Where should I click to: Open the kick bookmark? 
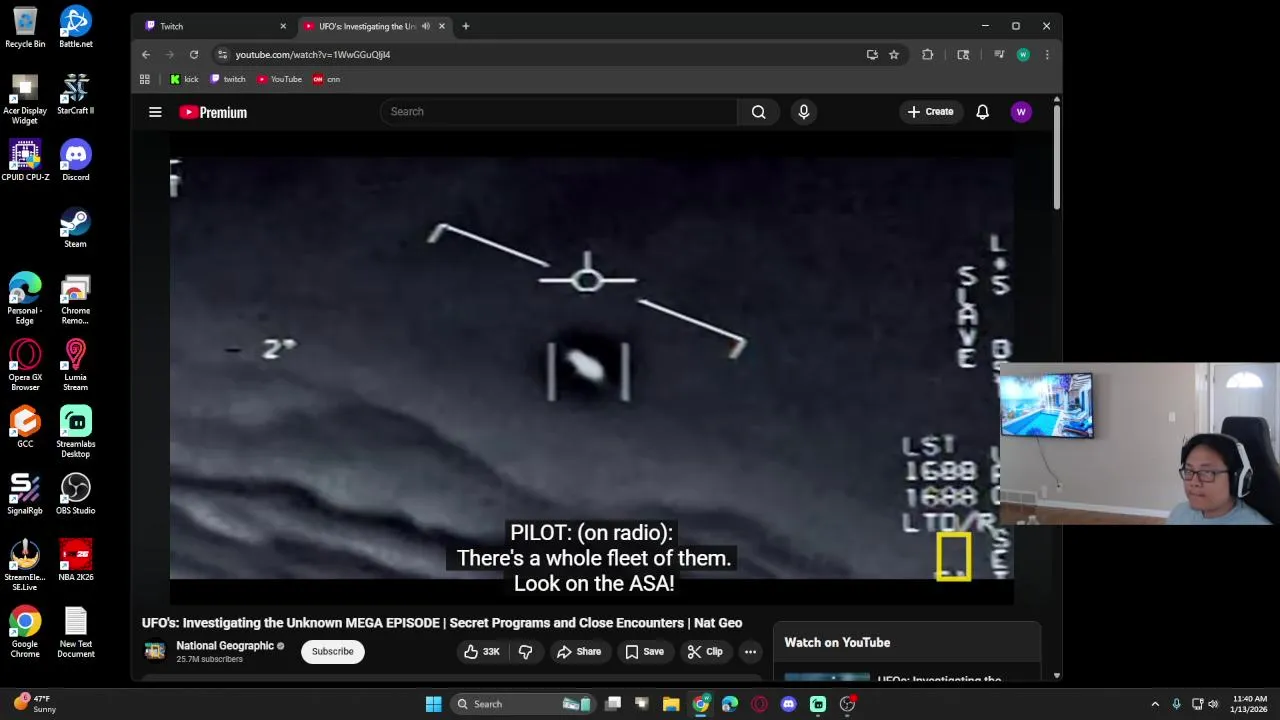(184, 79)
